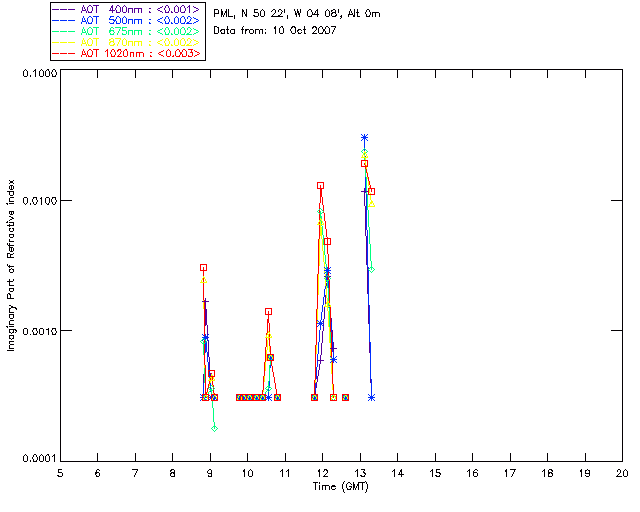Click the blue asterisk at baseline after 13 GMT
640x512 pixels.
(371, 397)
